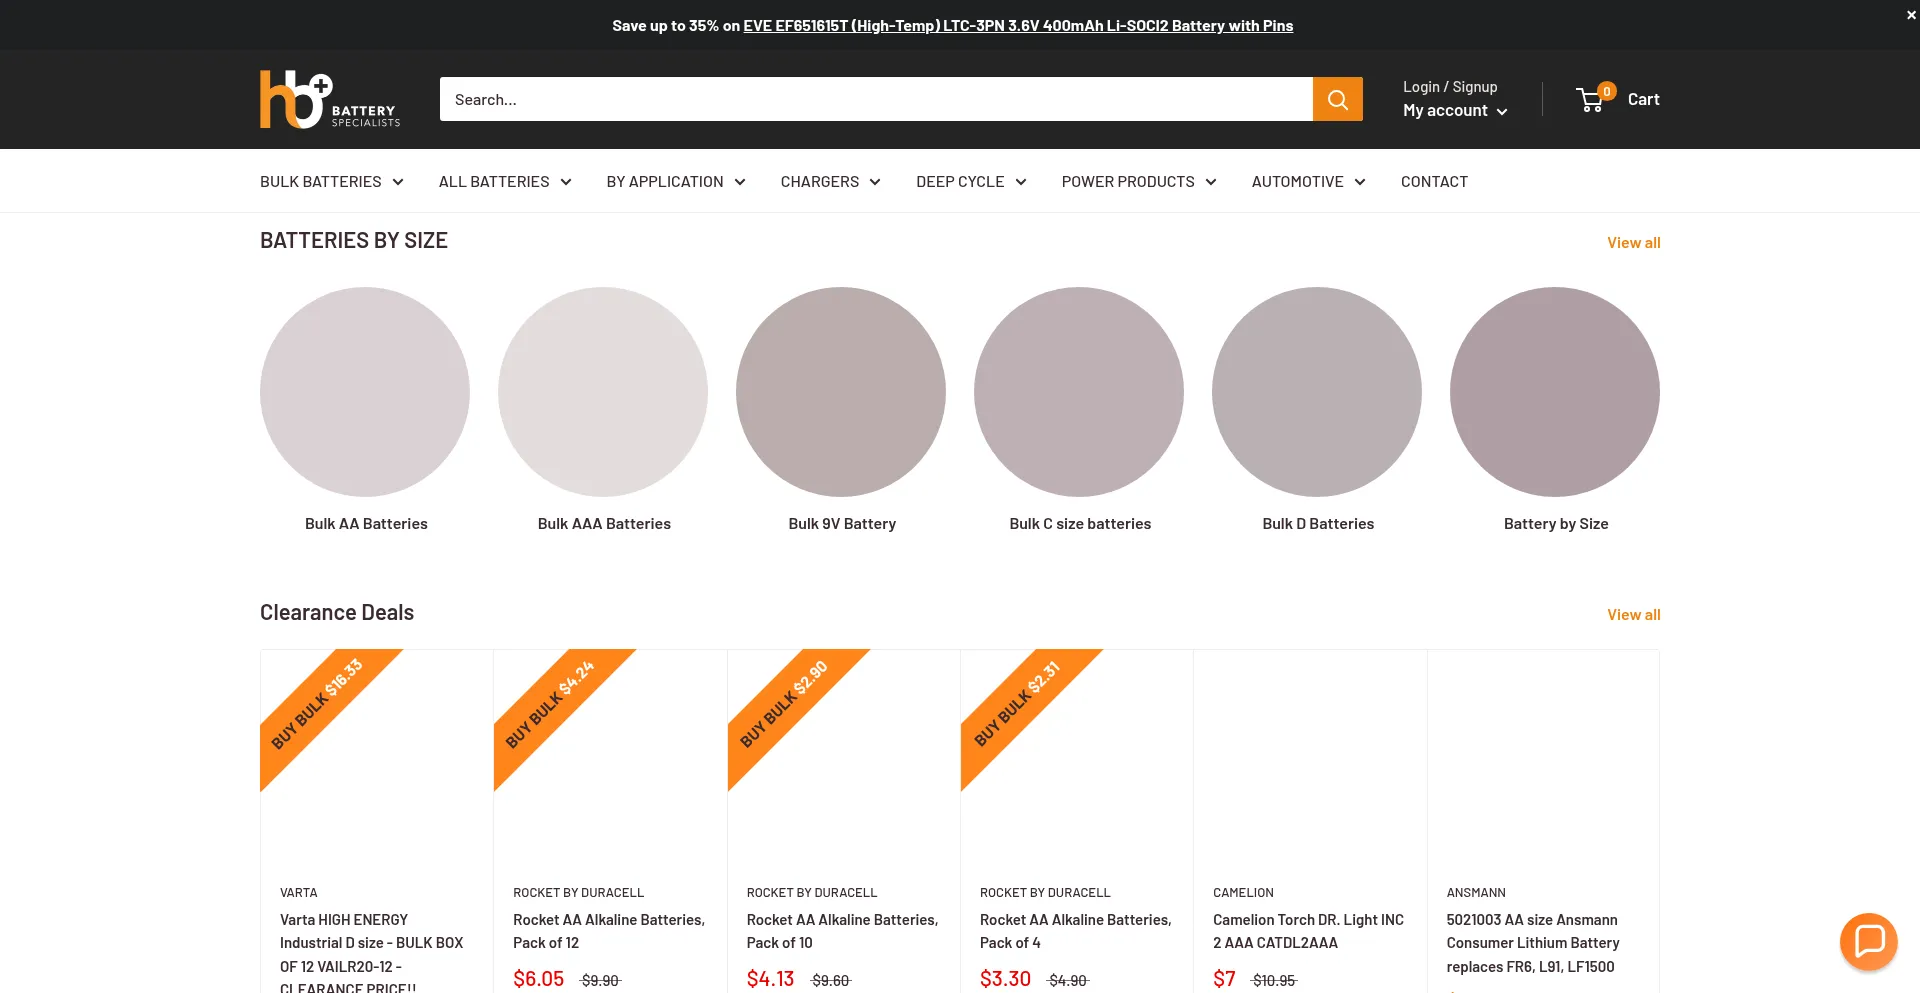
Task: Open the Bulk AAA Batteries label link
Action: click(x=604, y=524)
